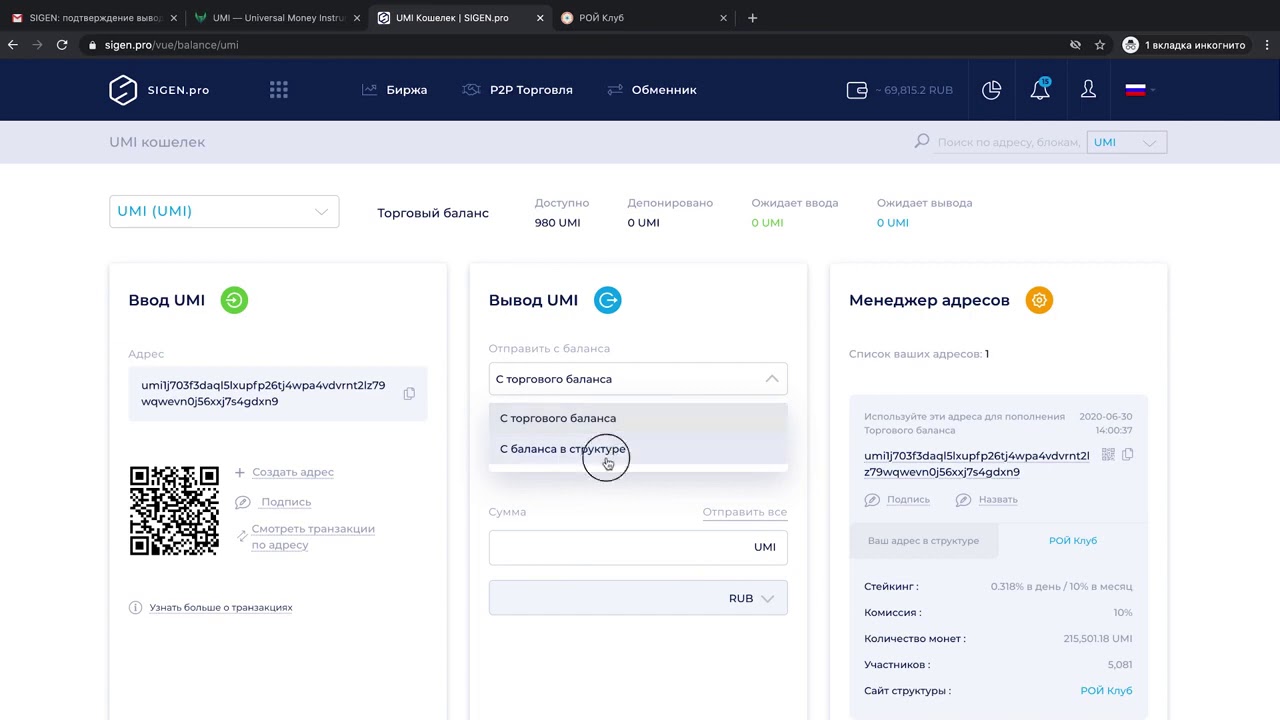Click the address link in Менеджер адресов
1280x720 pixels.
(x=977, y=464)
